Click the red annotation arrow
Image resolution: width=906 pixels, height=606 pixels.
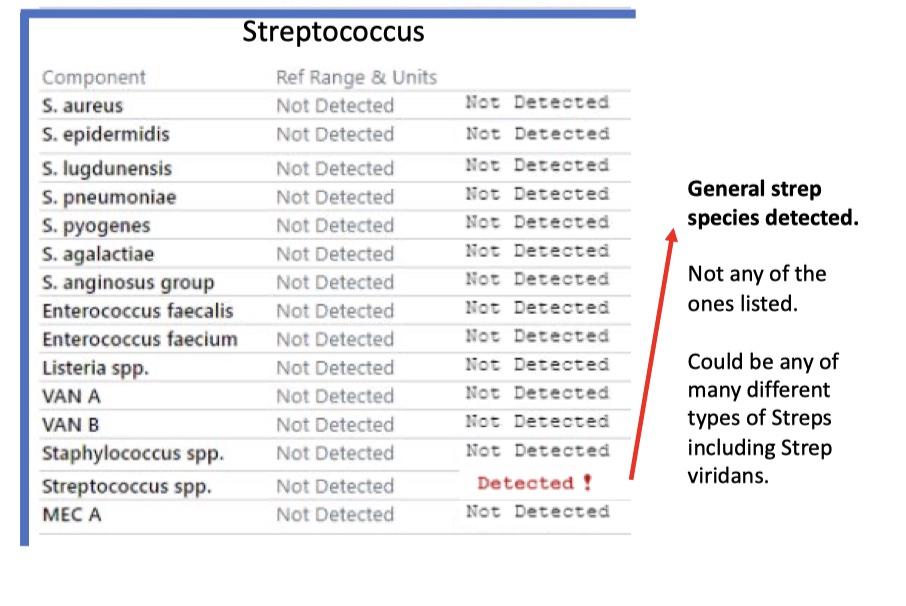(x=653, y=354)
